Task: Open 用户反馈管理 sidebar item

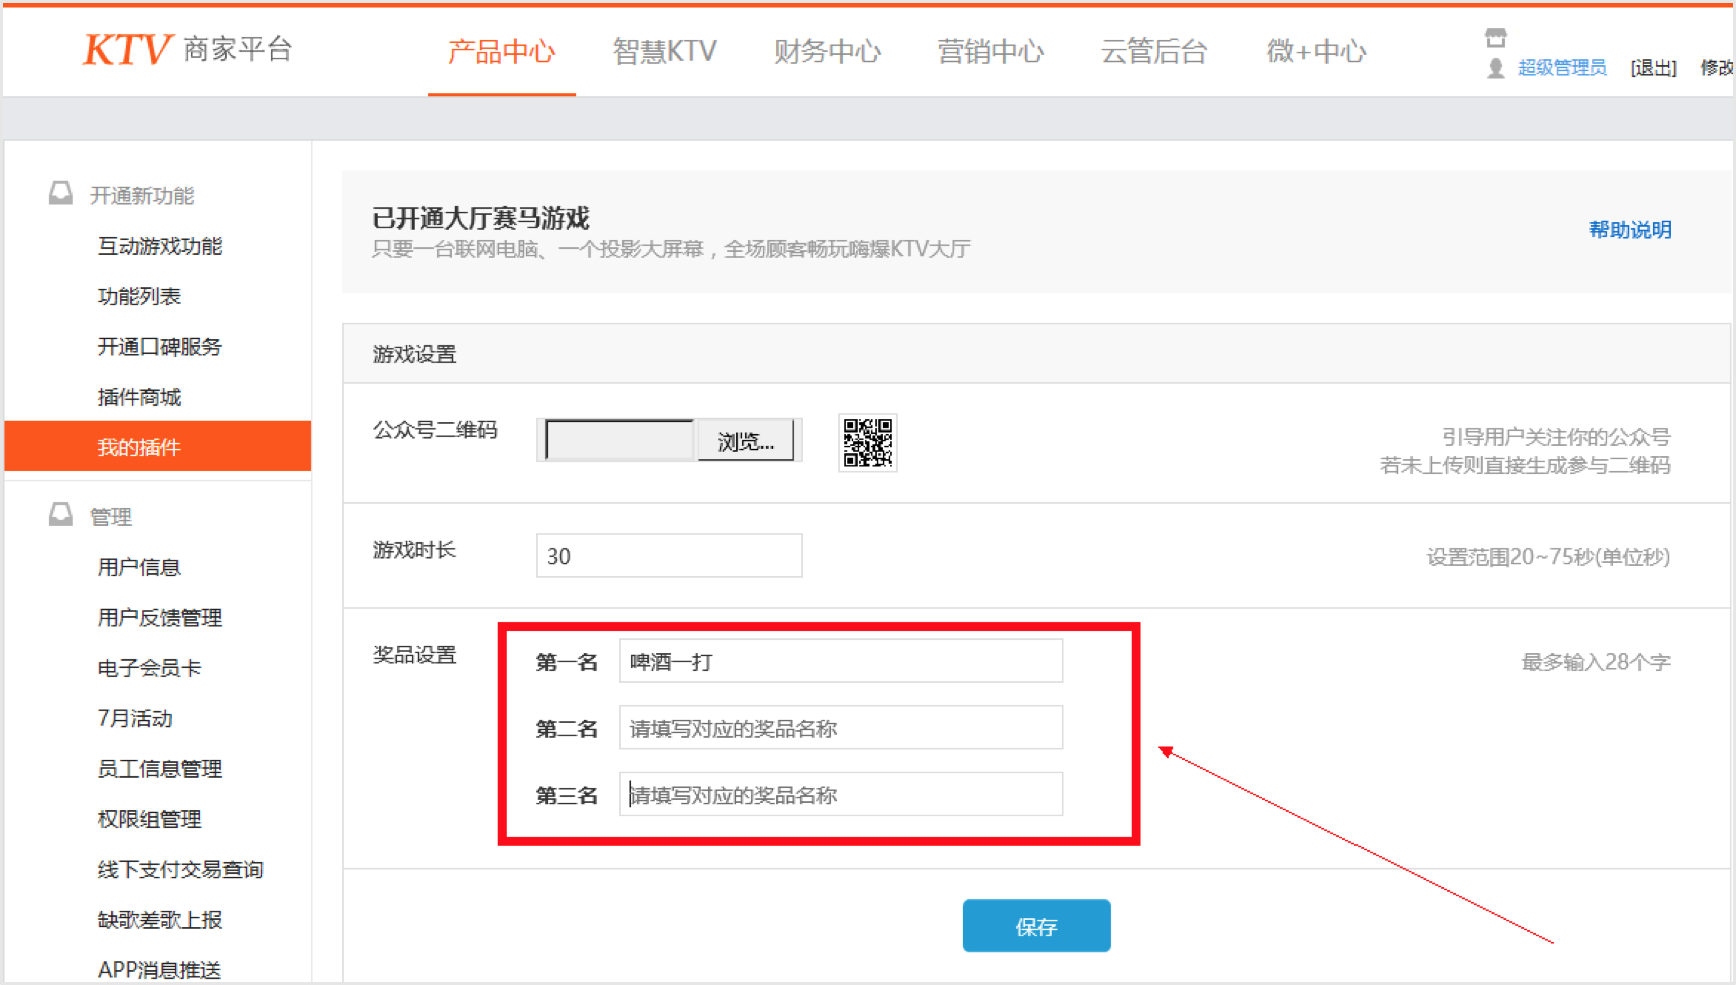Action: tap(160, 618)
